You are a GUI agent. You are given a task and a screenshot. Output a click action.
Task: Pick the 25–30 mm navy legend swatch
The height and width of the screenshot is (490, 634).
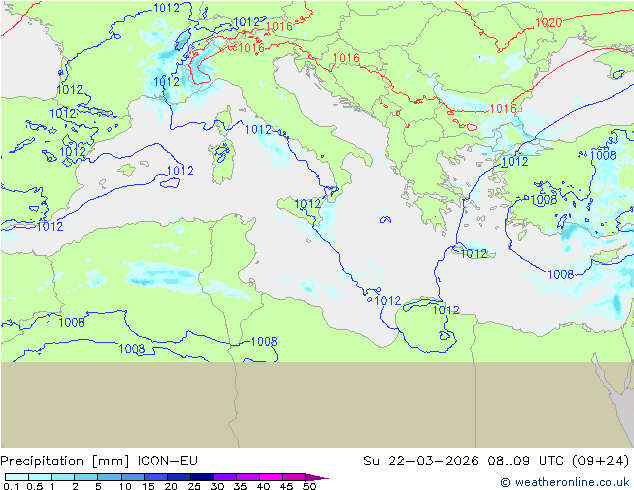(x=201, y=477)
